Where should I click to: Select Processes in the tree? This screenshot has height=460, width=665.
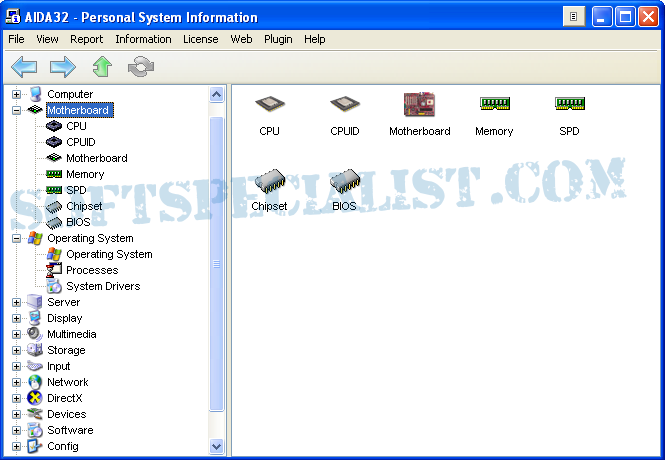pyautogui.click(x=92, y=270)
